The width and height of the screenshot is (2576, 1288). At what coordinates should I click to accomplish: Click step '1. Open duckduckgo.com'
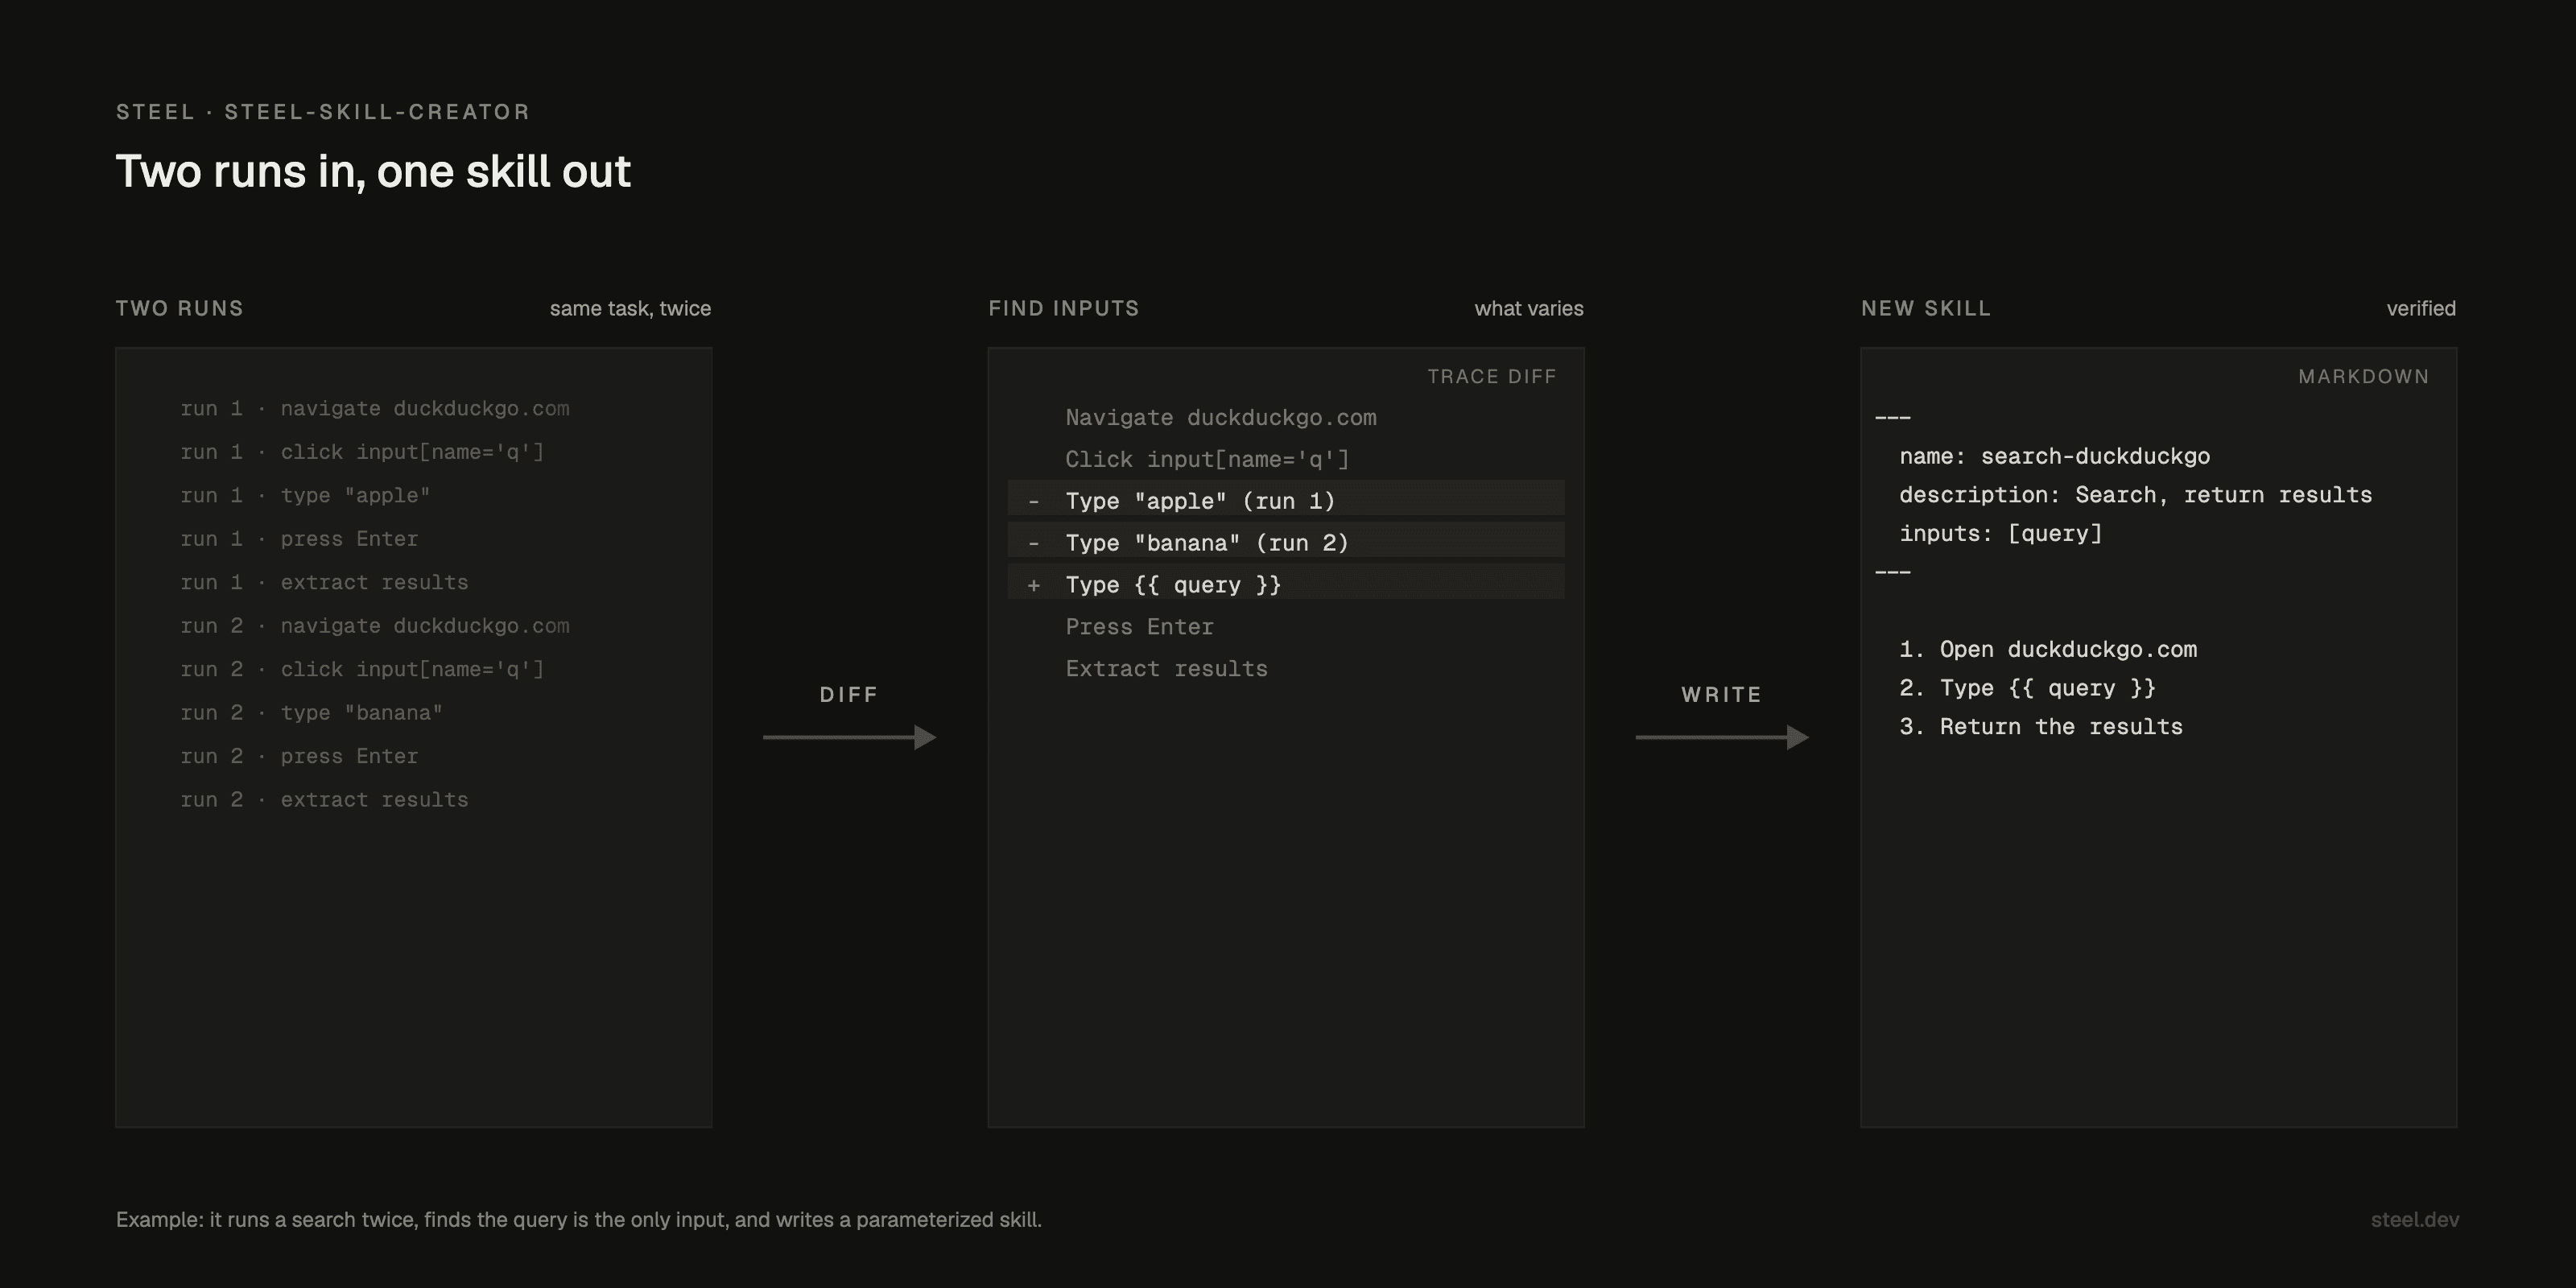2048,649
